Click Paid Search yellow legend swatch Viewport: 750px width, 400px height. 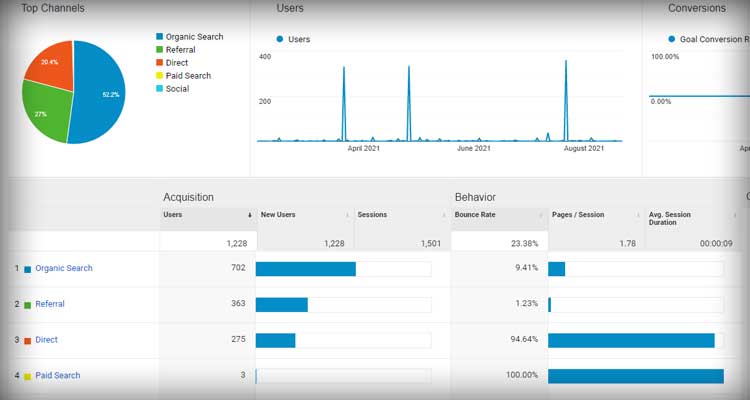[160, 75]
